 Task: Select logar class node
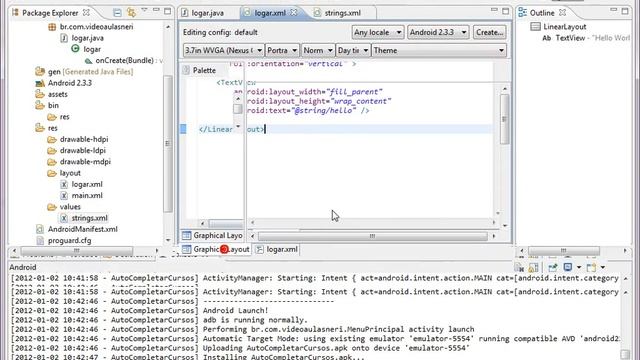[92, 49]
